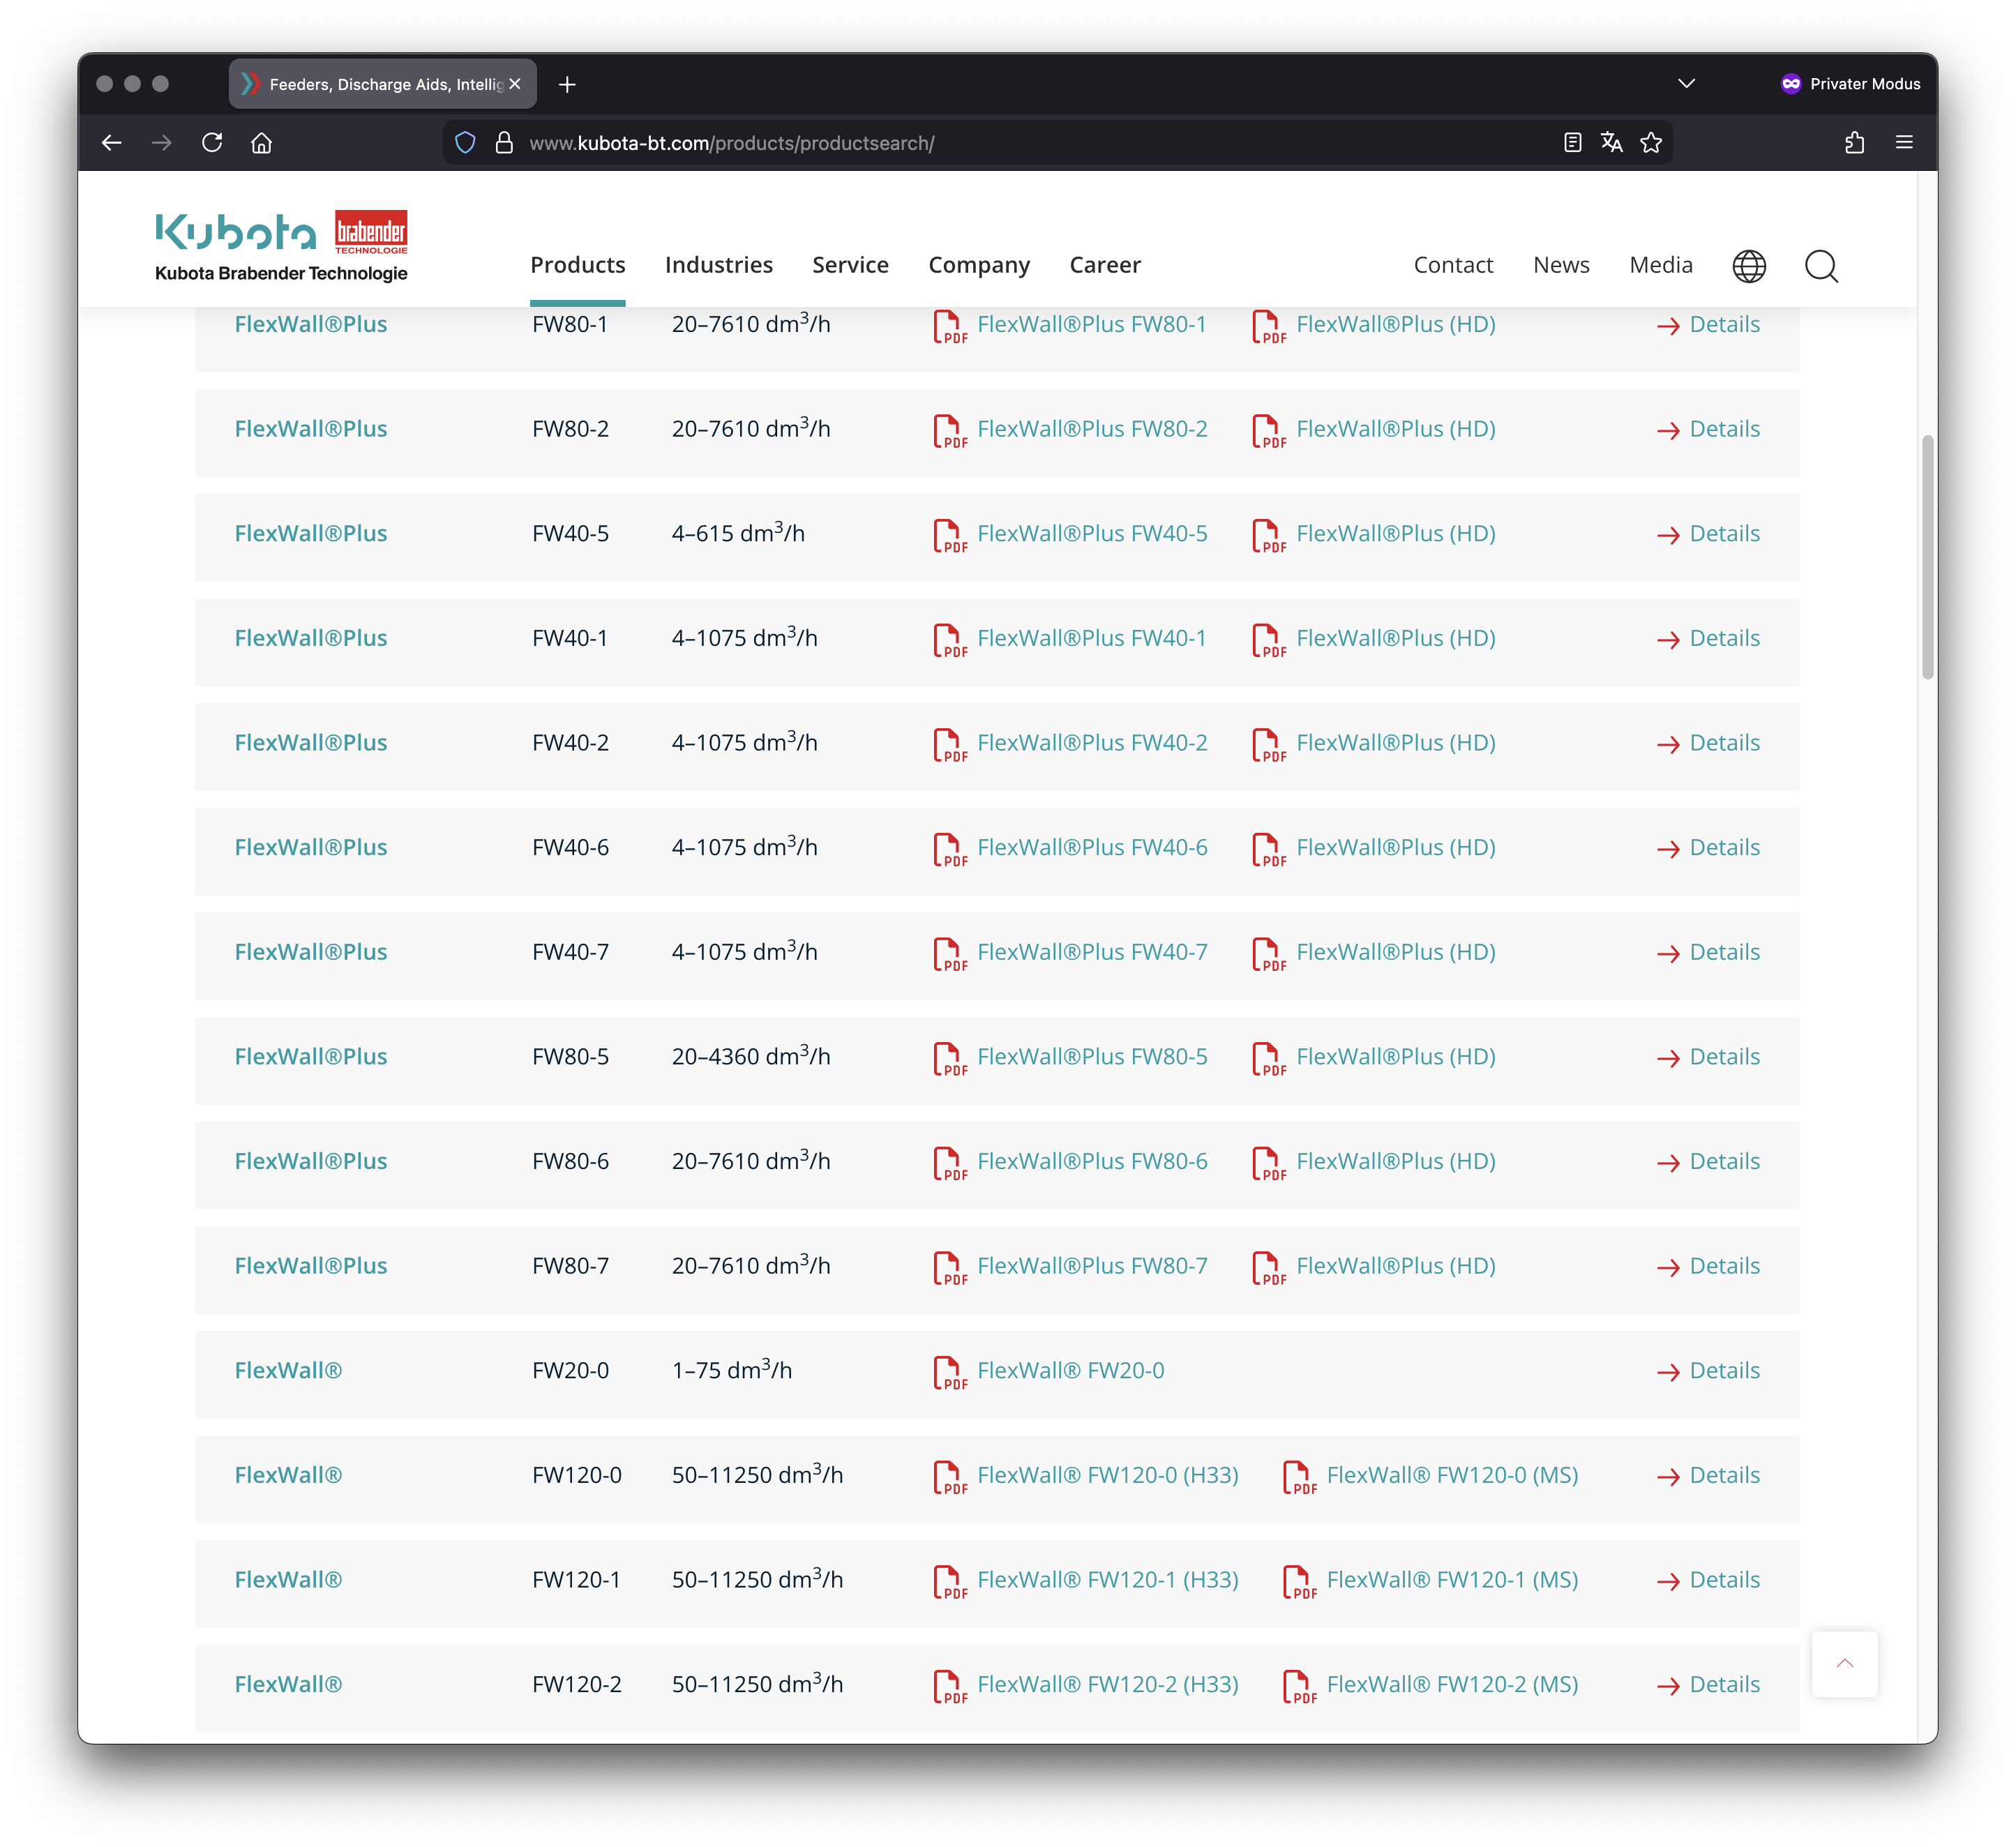Click the translate page icon
The image size is (2016, 1847).
tap(1611, 143)
